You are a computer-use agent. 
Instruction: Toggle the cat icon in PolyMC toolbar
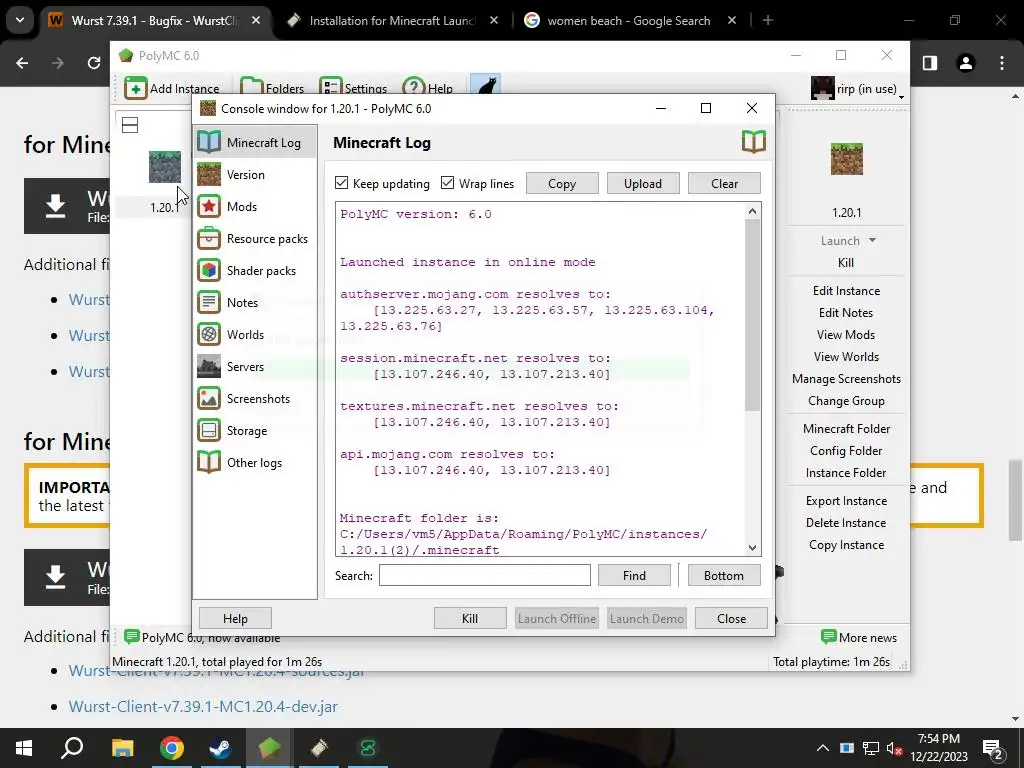click(x=485, y=86)
